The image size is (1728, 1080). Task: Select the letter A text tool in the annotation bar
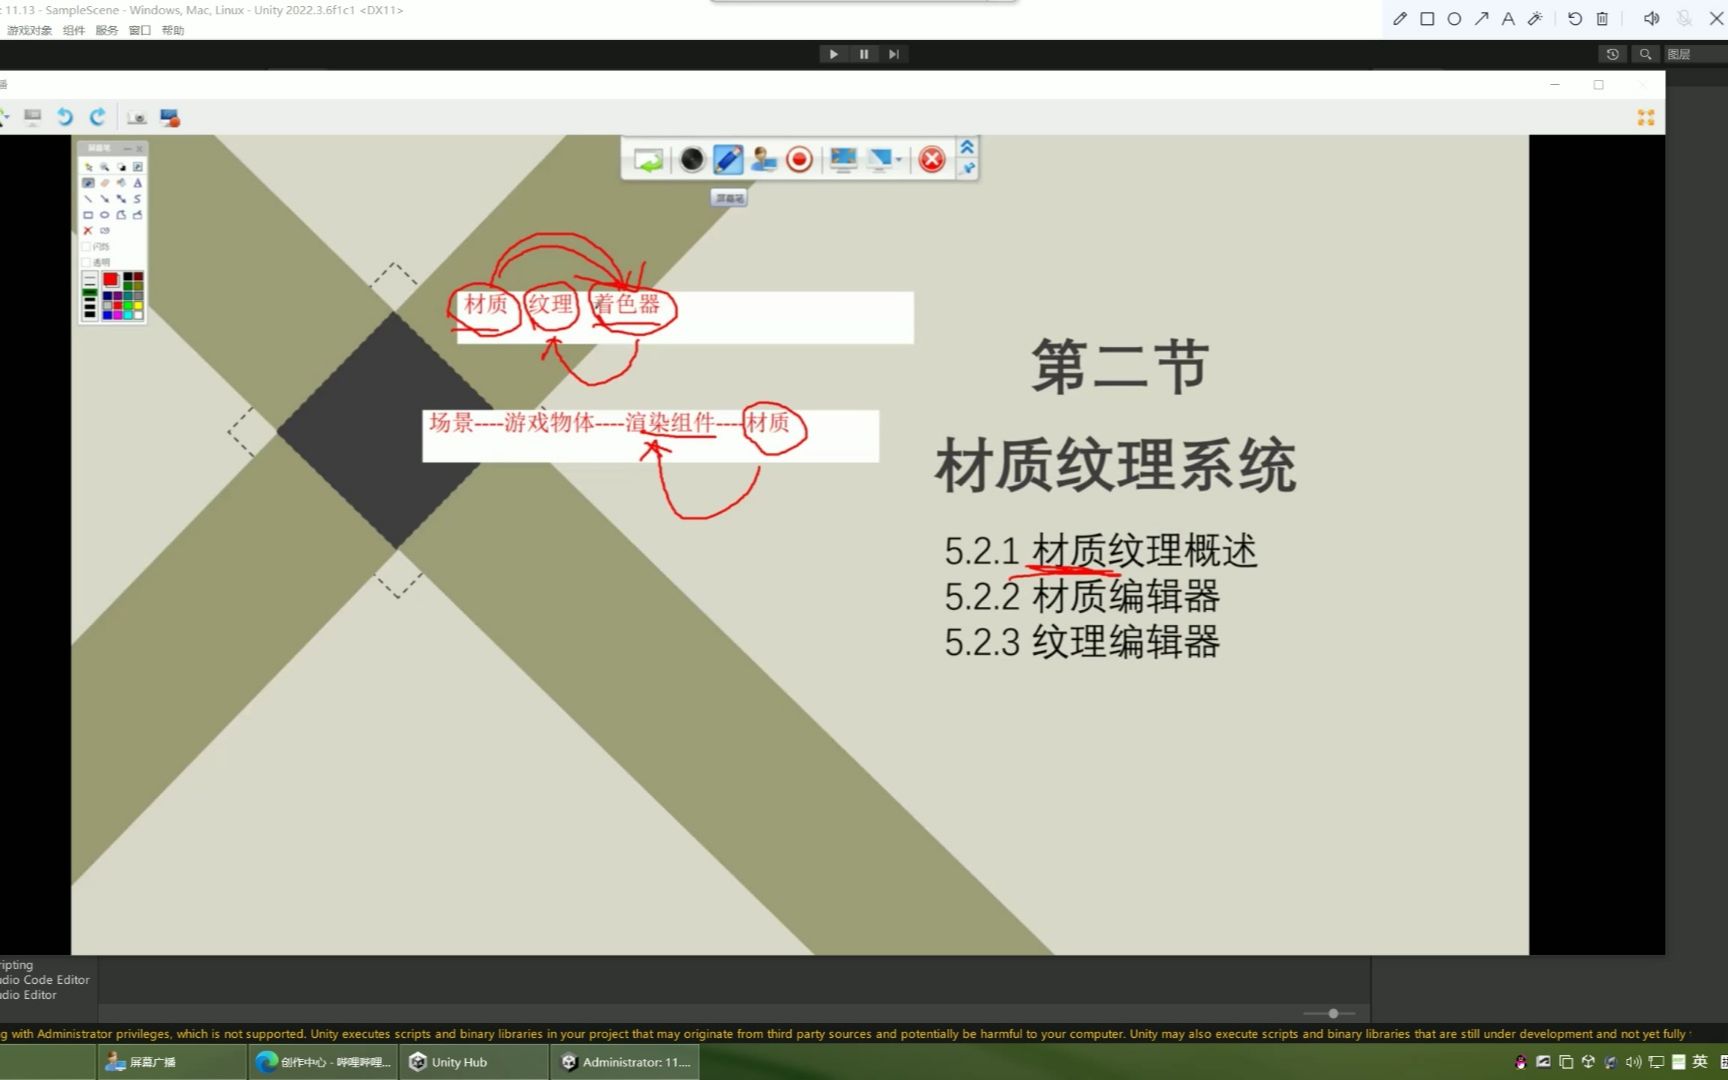(1508, 18)
